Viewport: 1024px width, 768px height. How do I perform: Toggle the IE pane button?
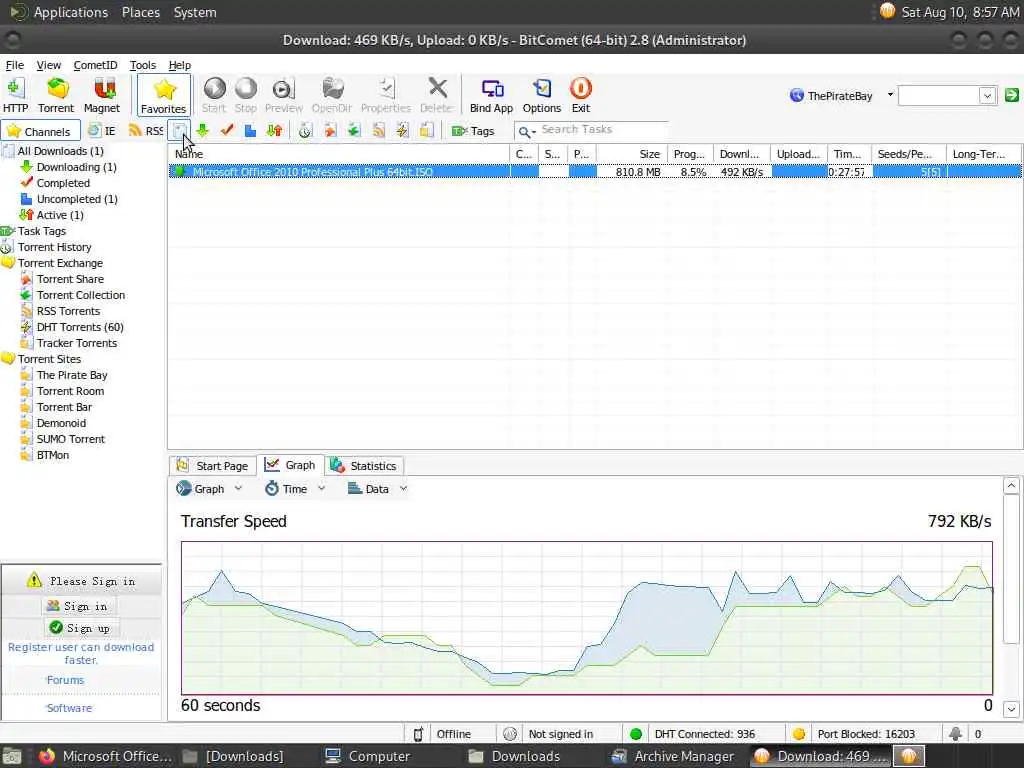(x=103, y=131)
